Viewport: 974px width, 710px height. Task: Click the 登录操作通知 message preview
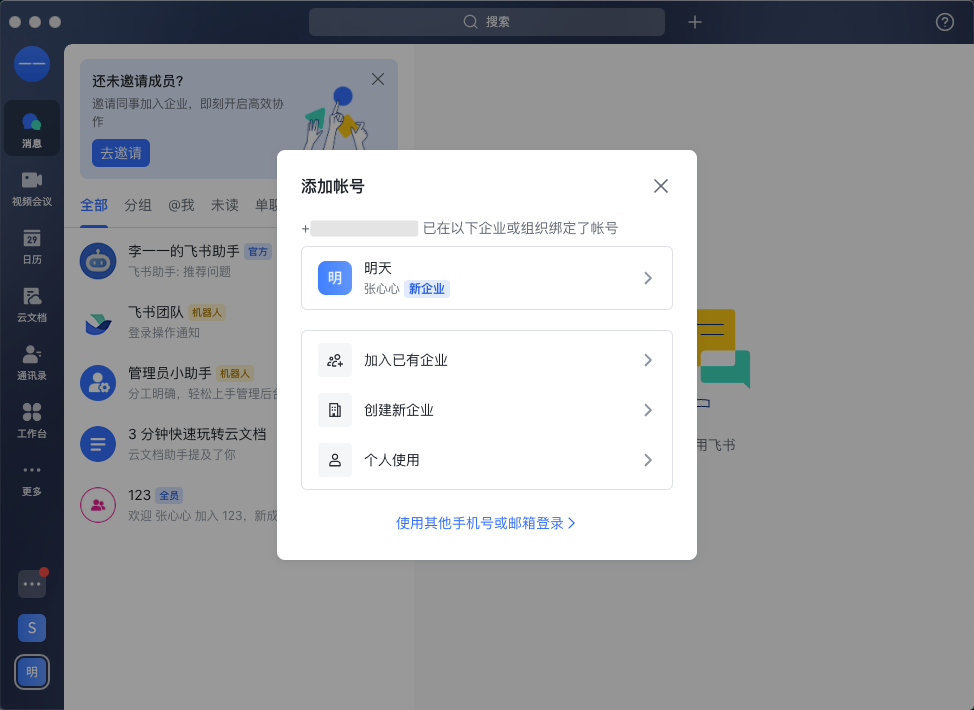164,332
